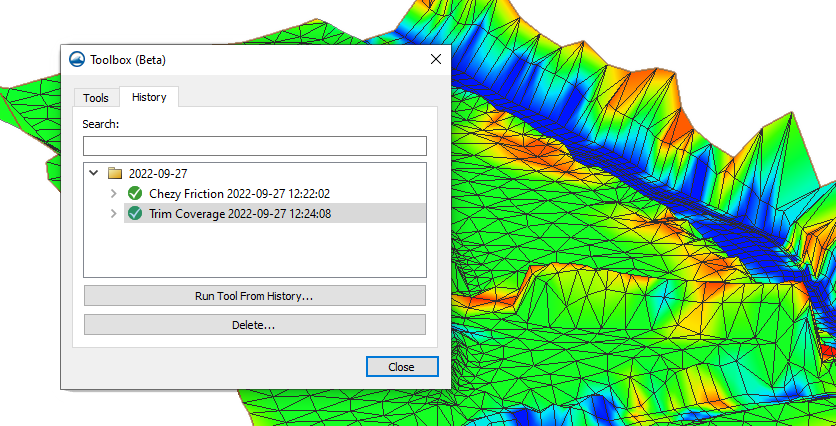
Task: Click the green checkmark beside Trim Coverage
Action: (135, 213)
